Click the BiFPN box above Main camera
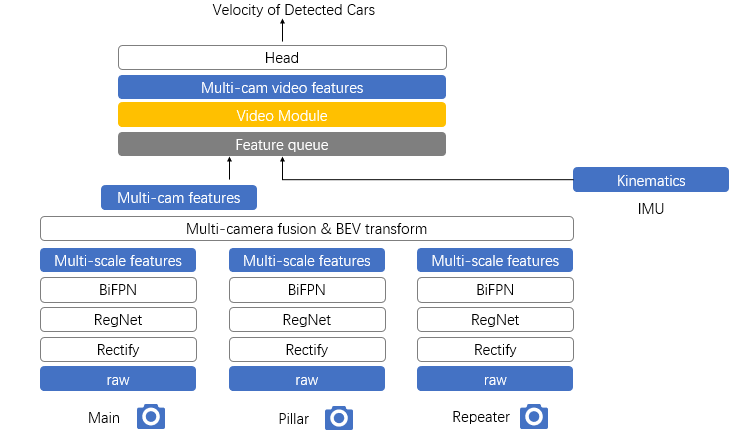This screenshot has height=435, width=741. tap(118, 291)
